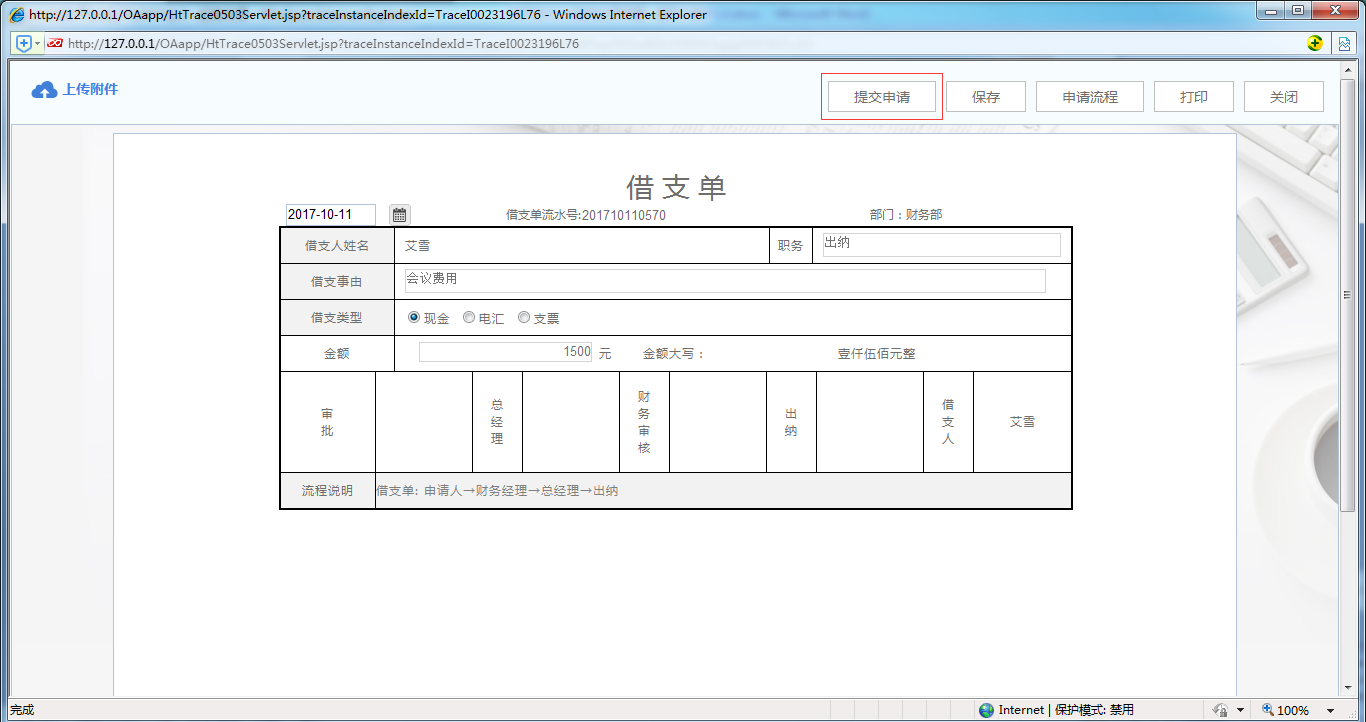The height and width of the screenshot is (722, 1366).
Task: Click the Compatibility View icon in address bar
Action: pyautogui.click(x=1343, y=43)
